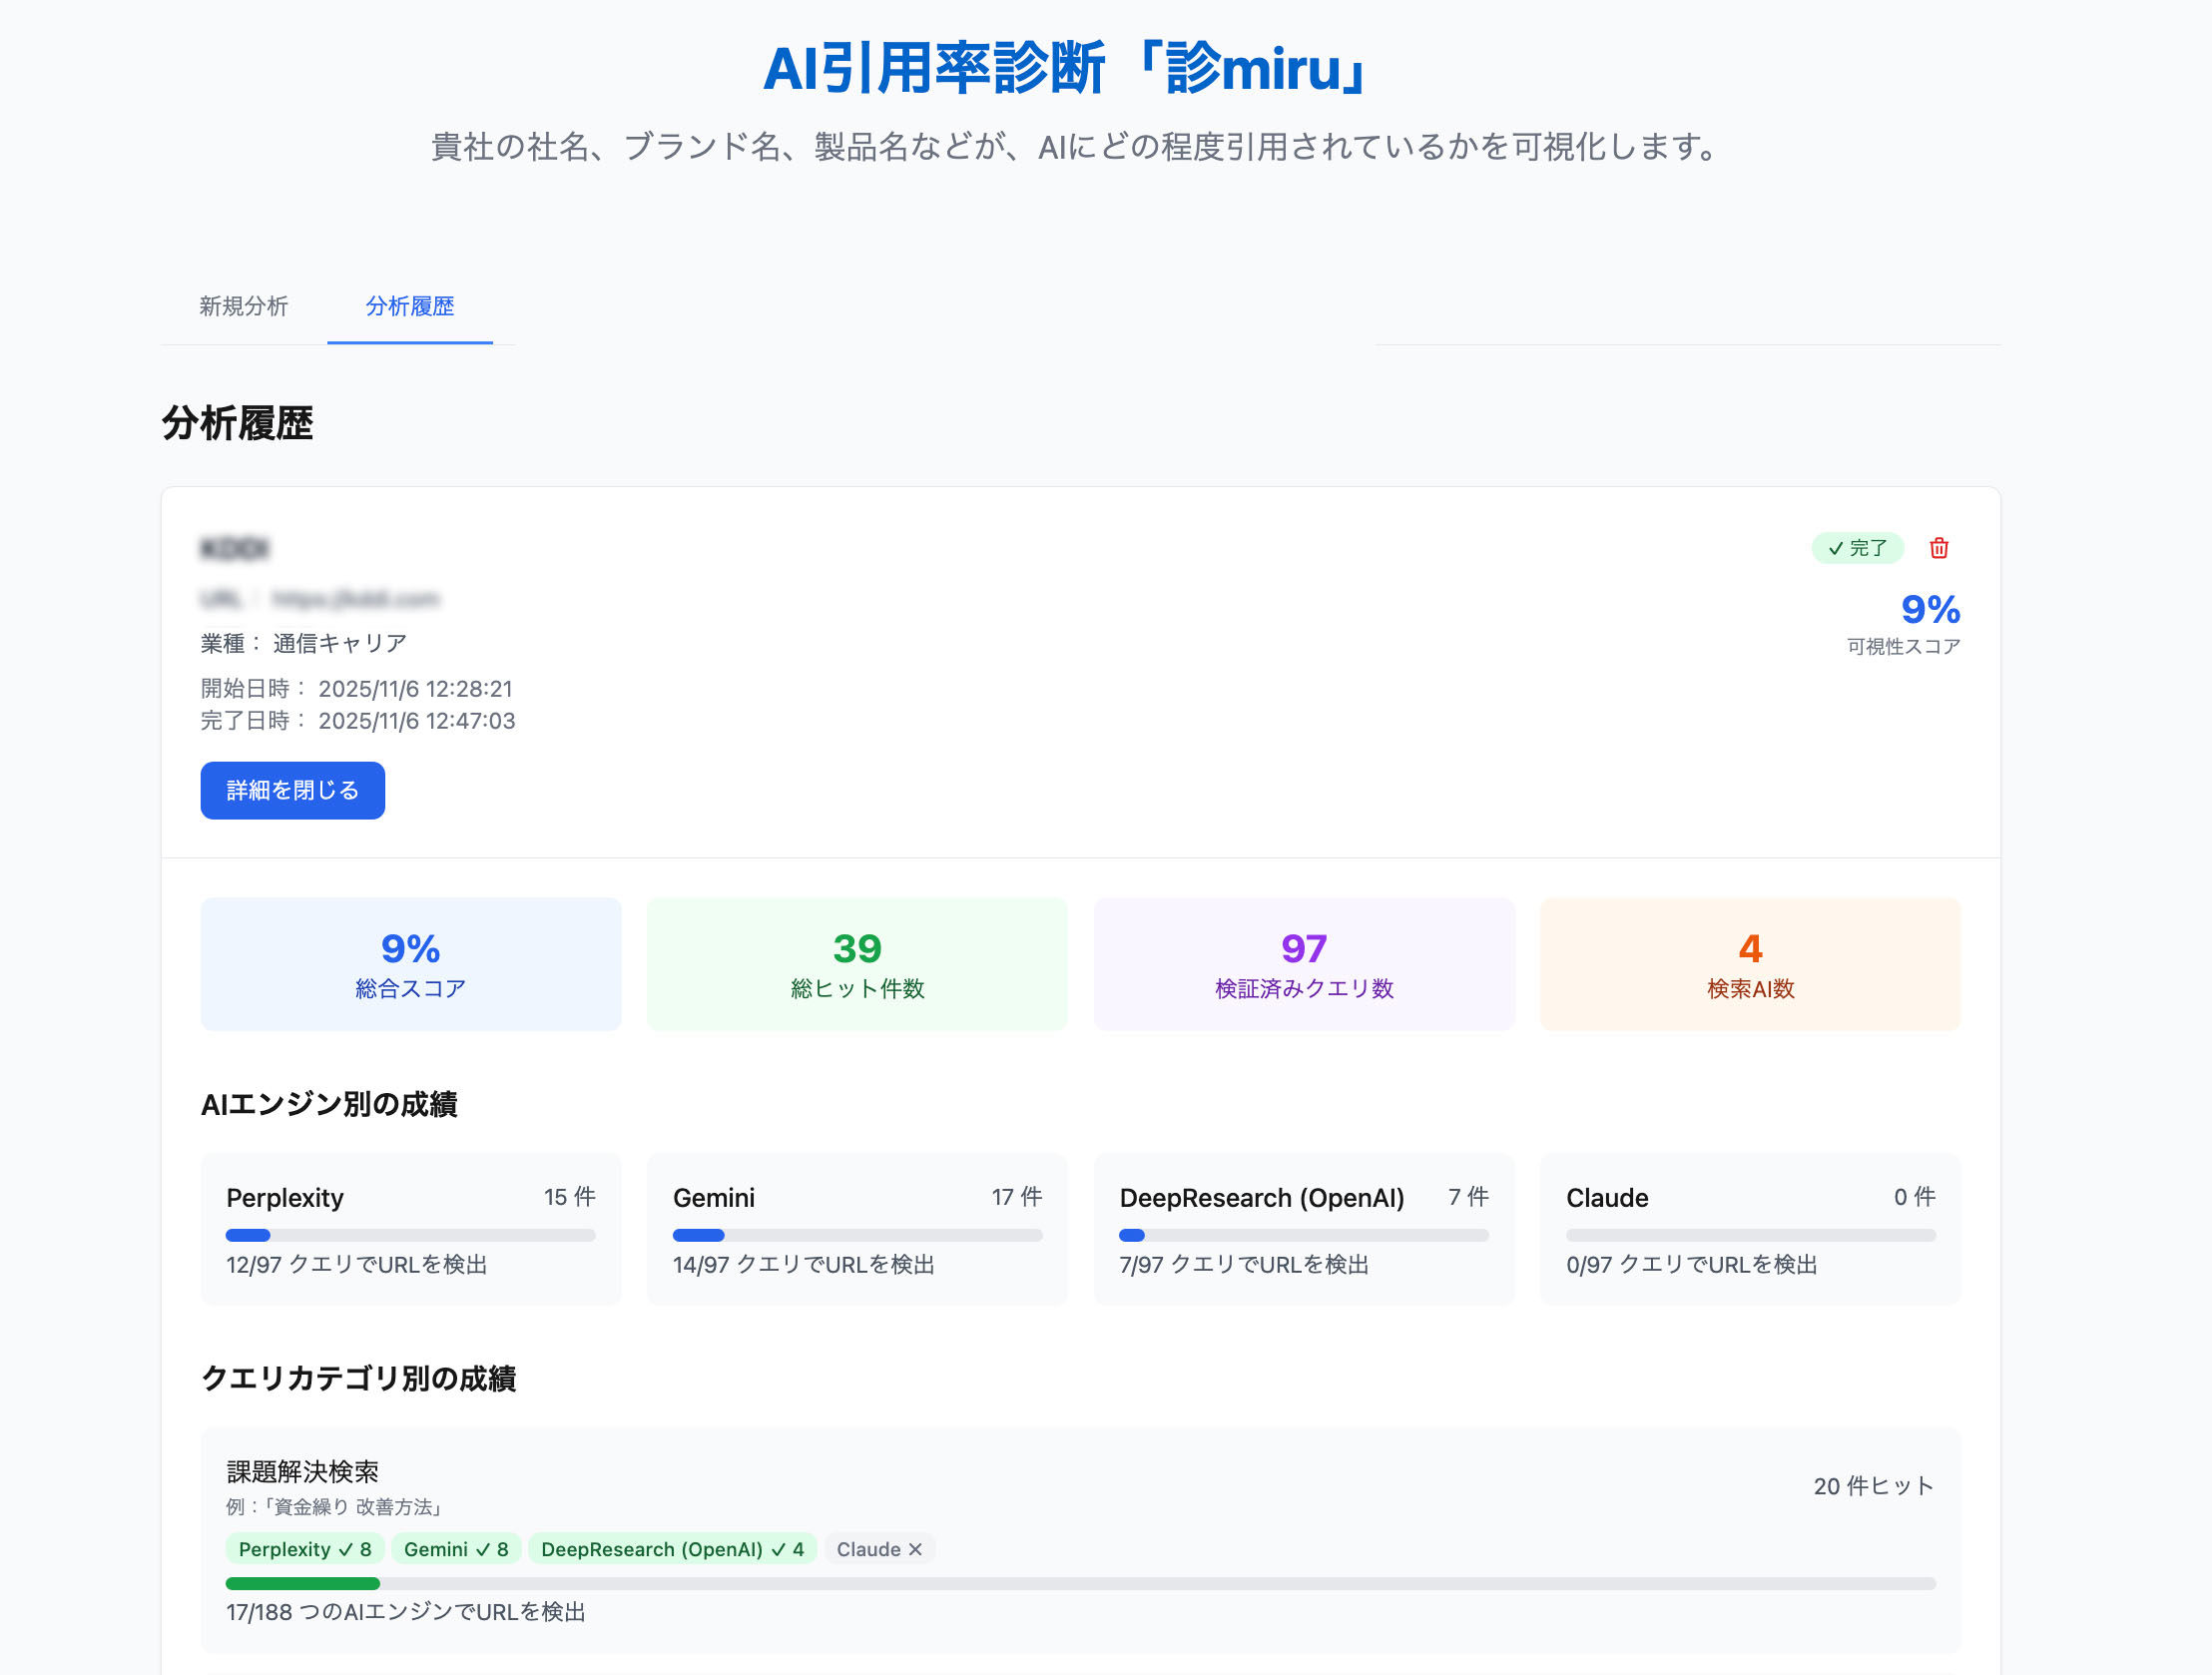Delete analysis with red trash icon
Image resolution: width=2212 pixels, height=1675 pixels.
pyautogui.click(x=1938, y=548)
